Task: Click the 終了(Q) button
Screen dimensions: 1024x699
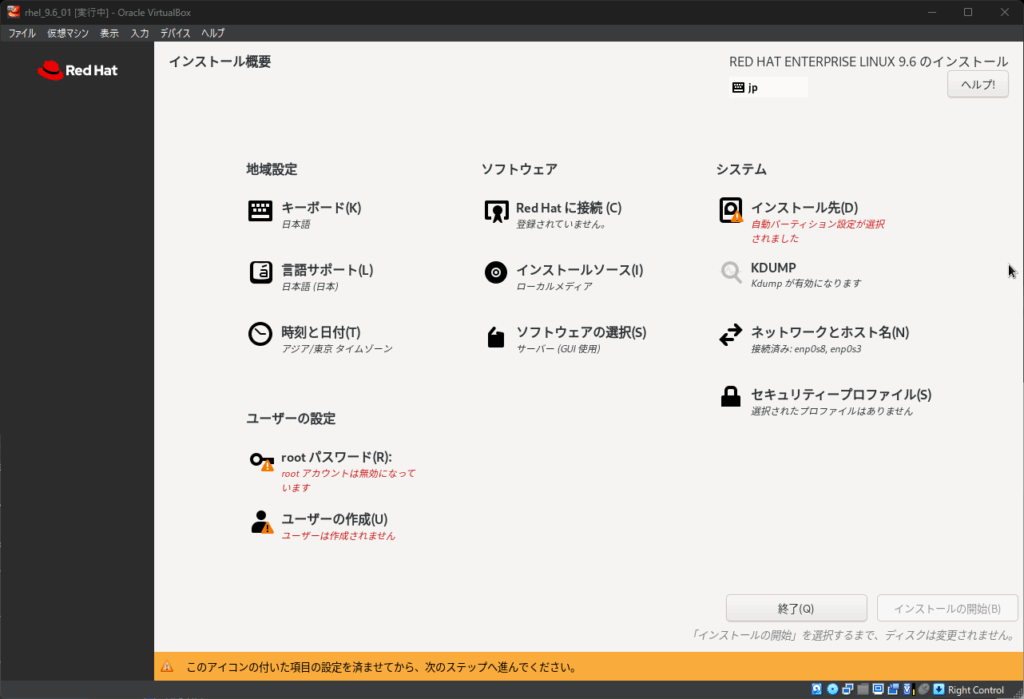Action: click(x=796, y=608)
